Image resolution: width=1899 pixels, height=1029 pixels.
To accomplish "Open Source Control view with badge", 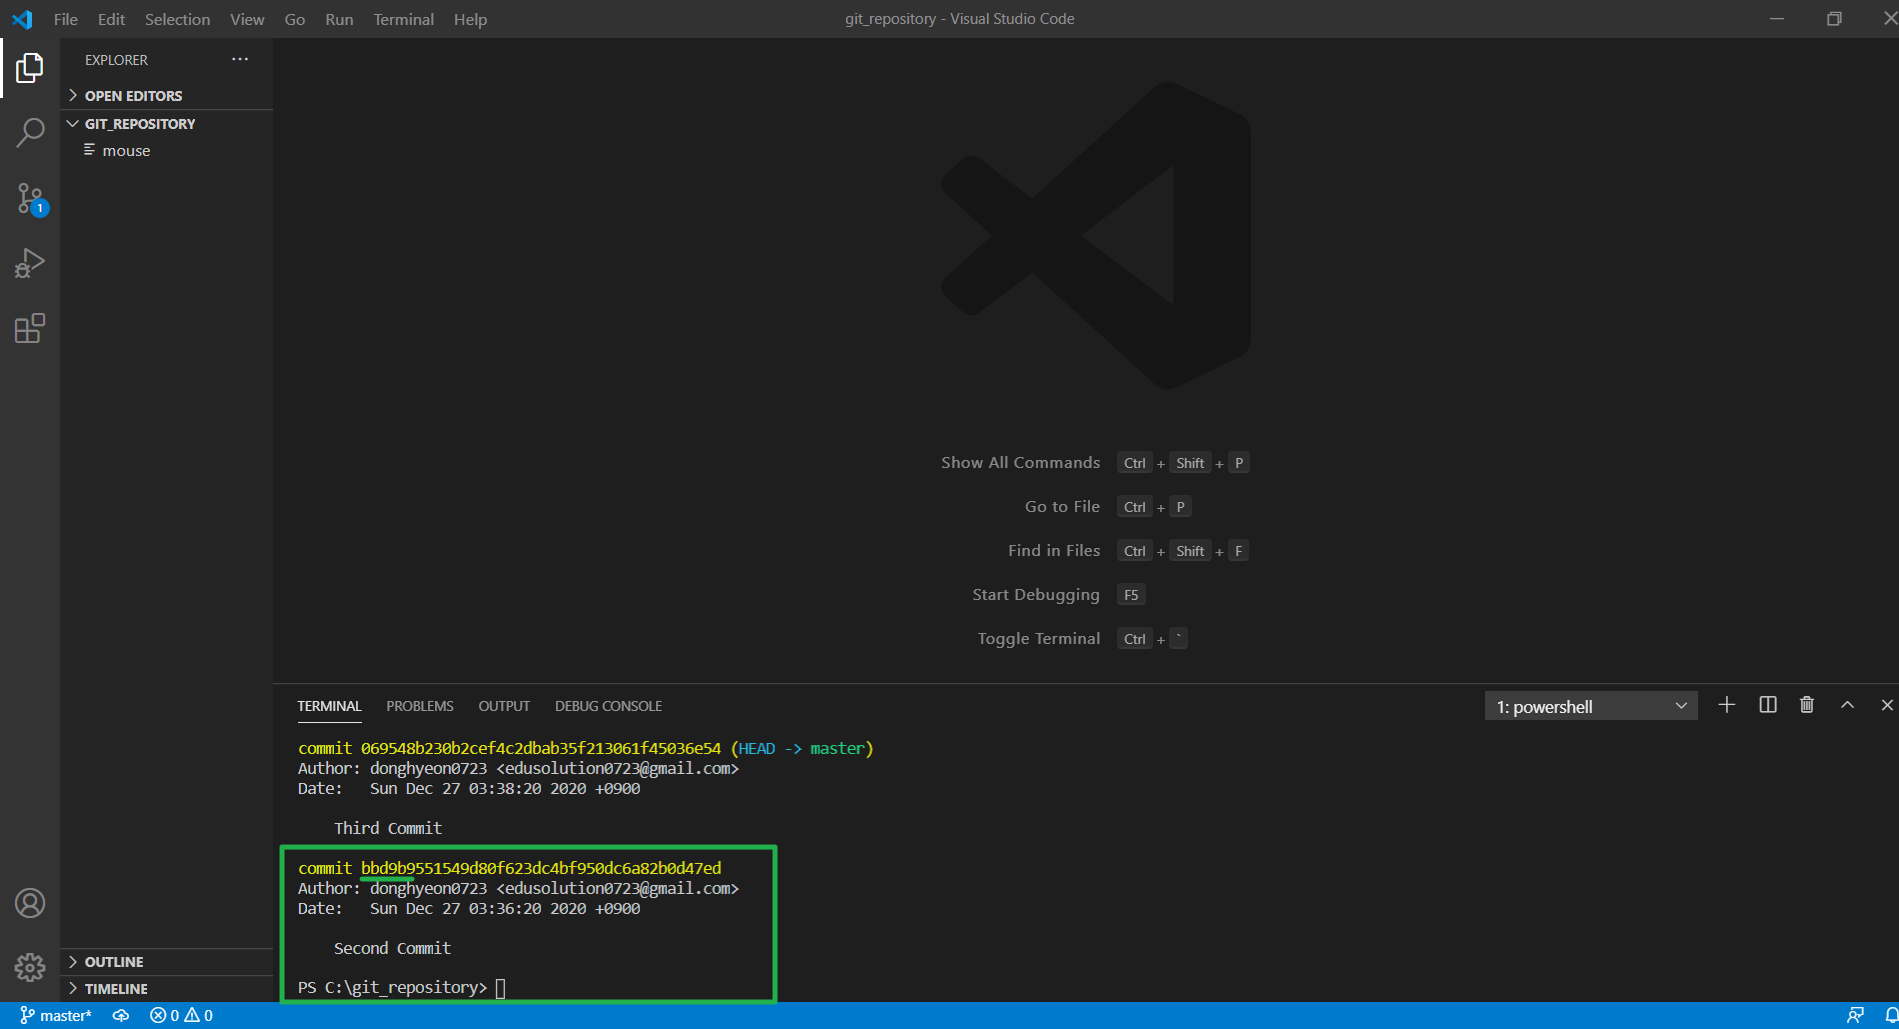I will (30, 199).
